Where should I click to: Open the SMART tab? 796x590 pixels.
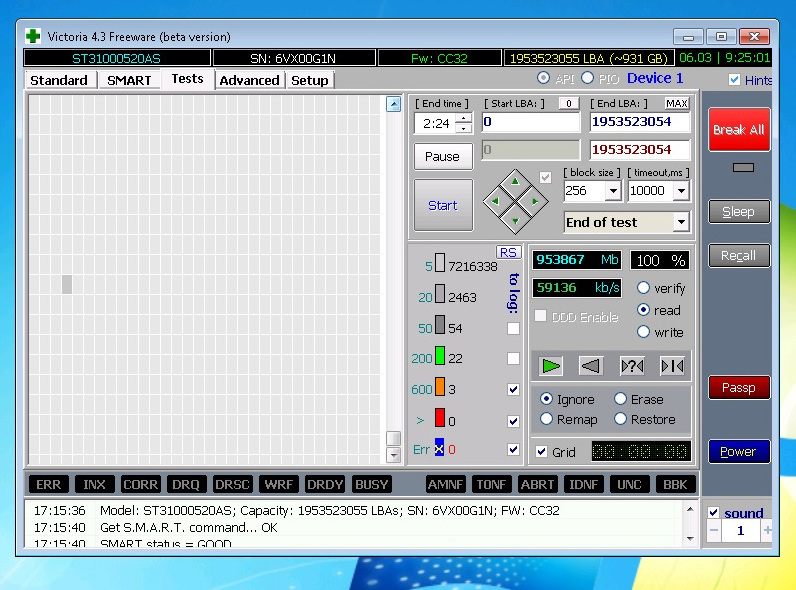point(129,80)
